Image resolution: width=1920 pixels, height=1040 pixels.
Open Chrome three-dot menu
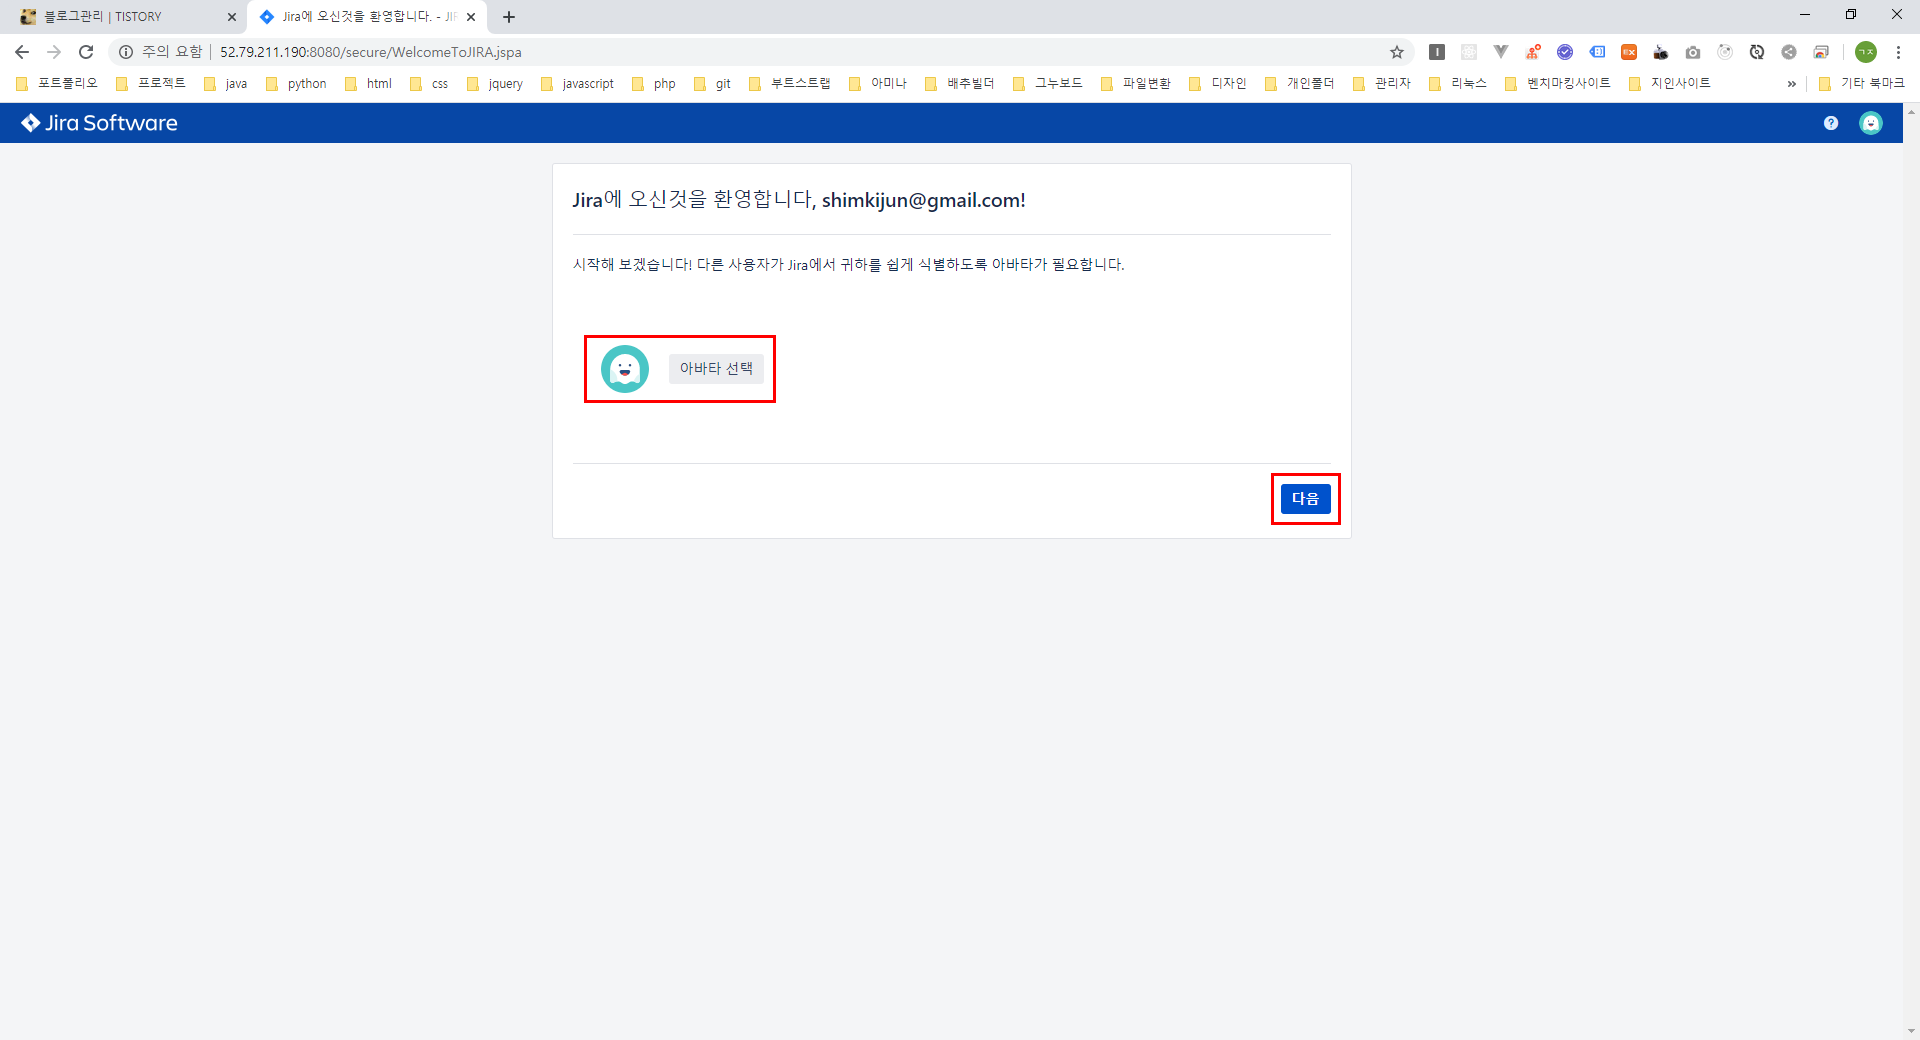1898,52
